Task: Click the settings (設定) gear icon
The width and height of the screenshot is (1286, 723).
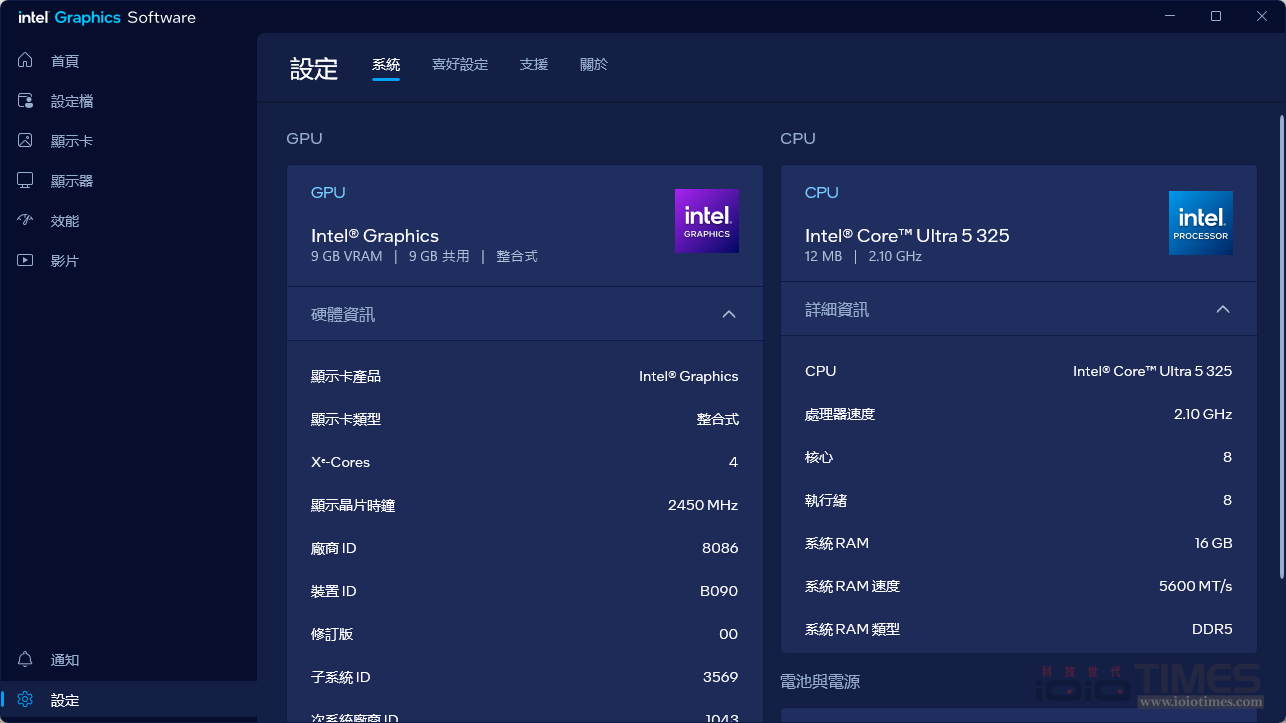Action: [26, 700]
